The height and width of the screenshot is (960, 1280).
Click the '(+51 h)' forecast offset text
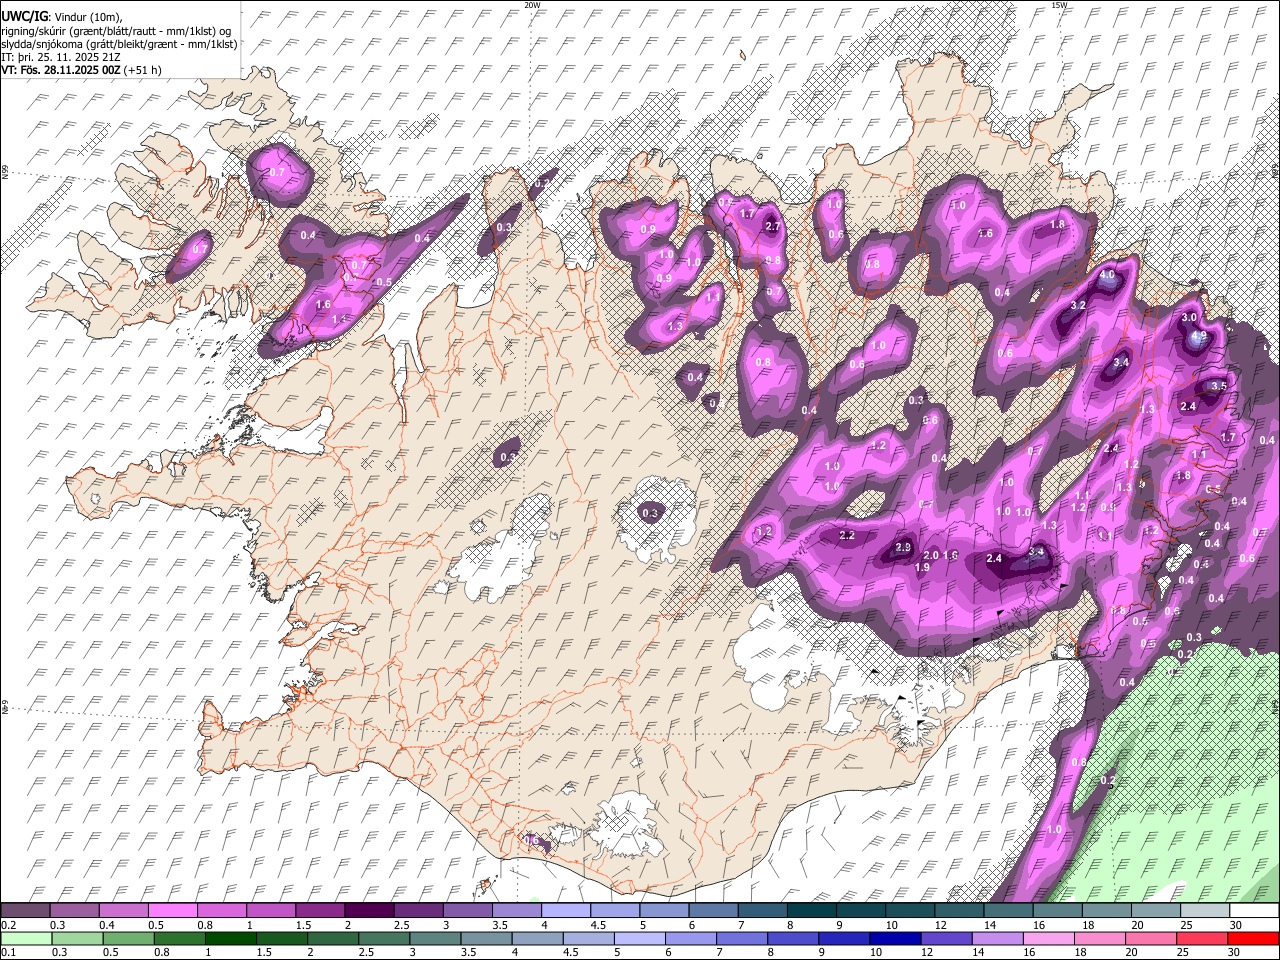tap(144, 70)
